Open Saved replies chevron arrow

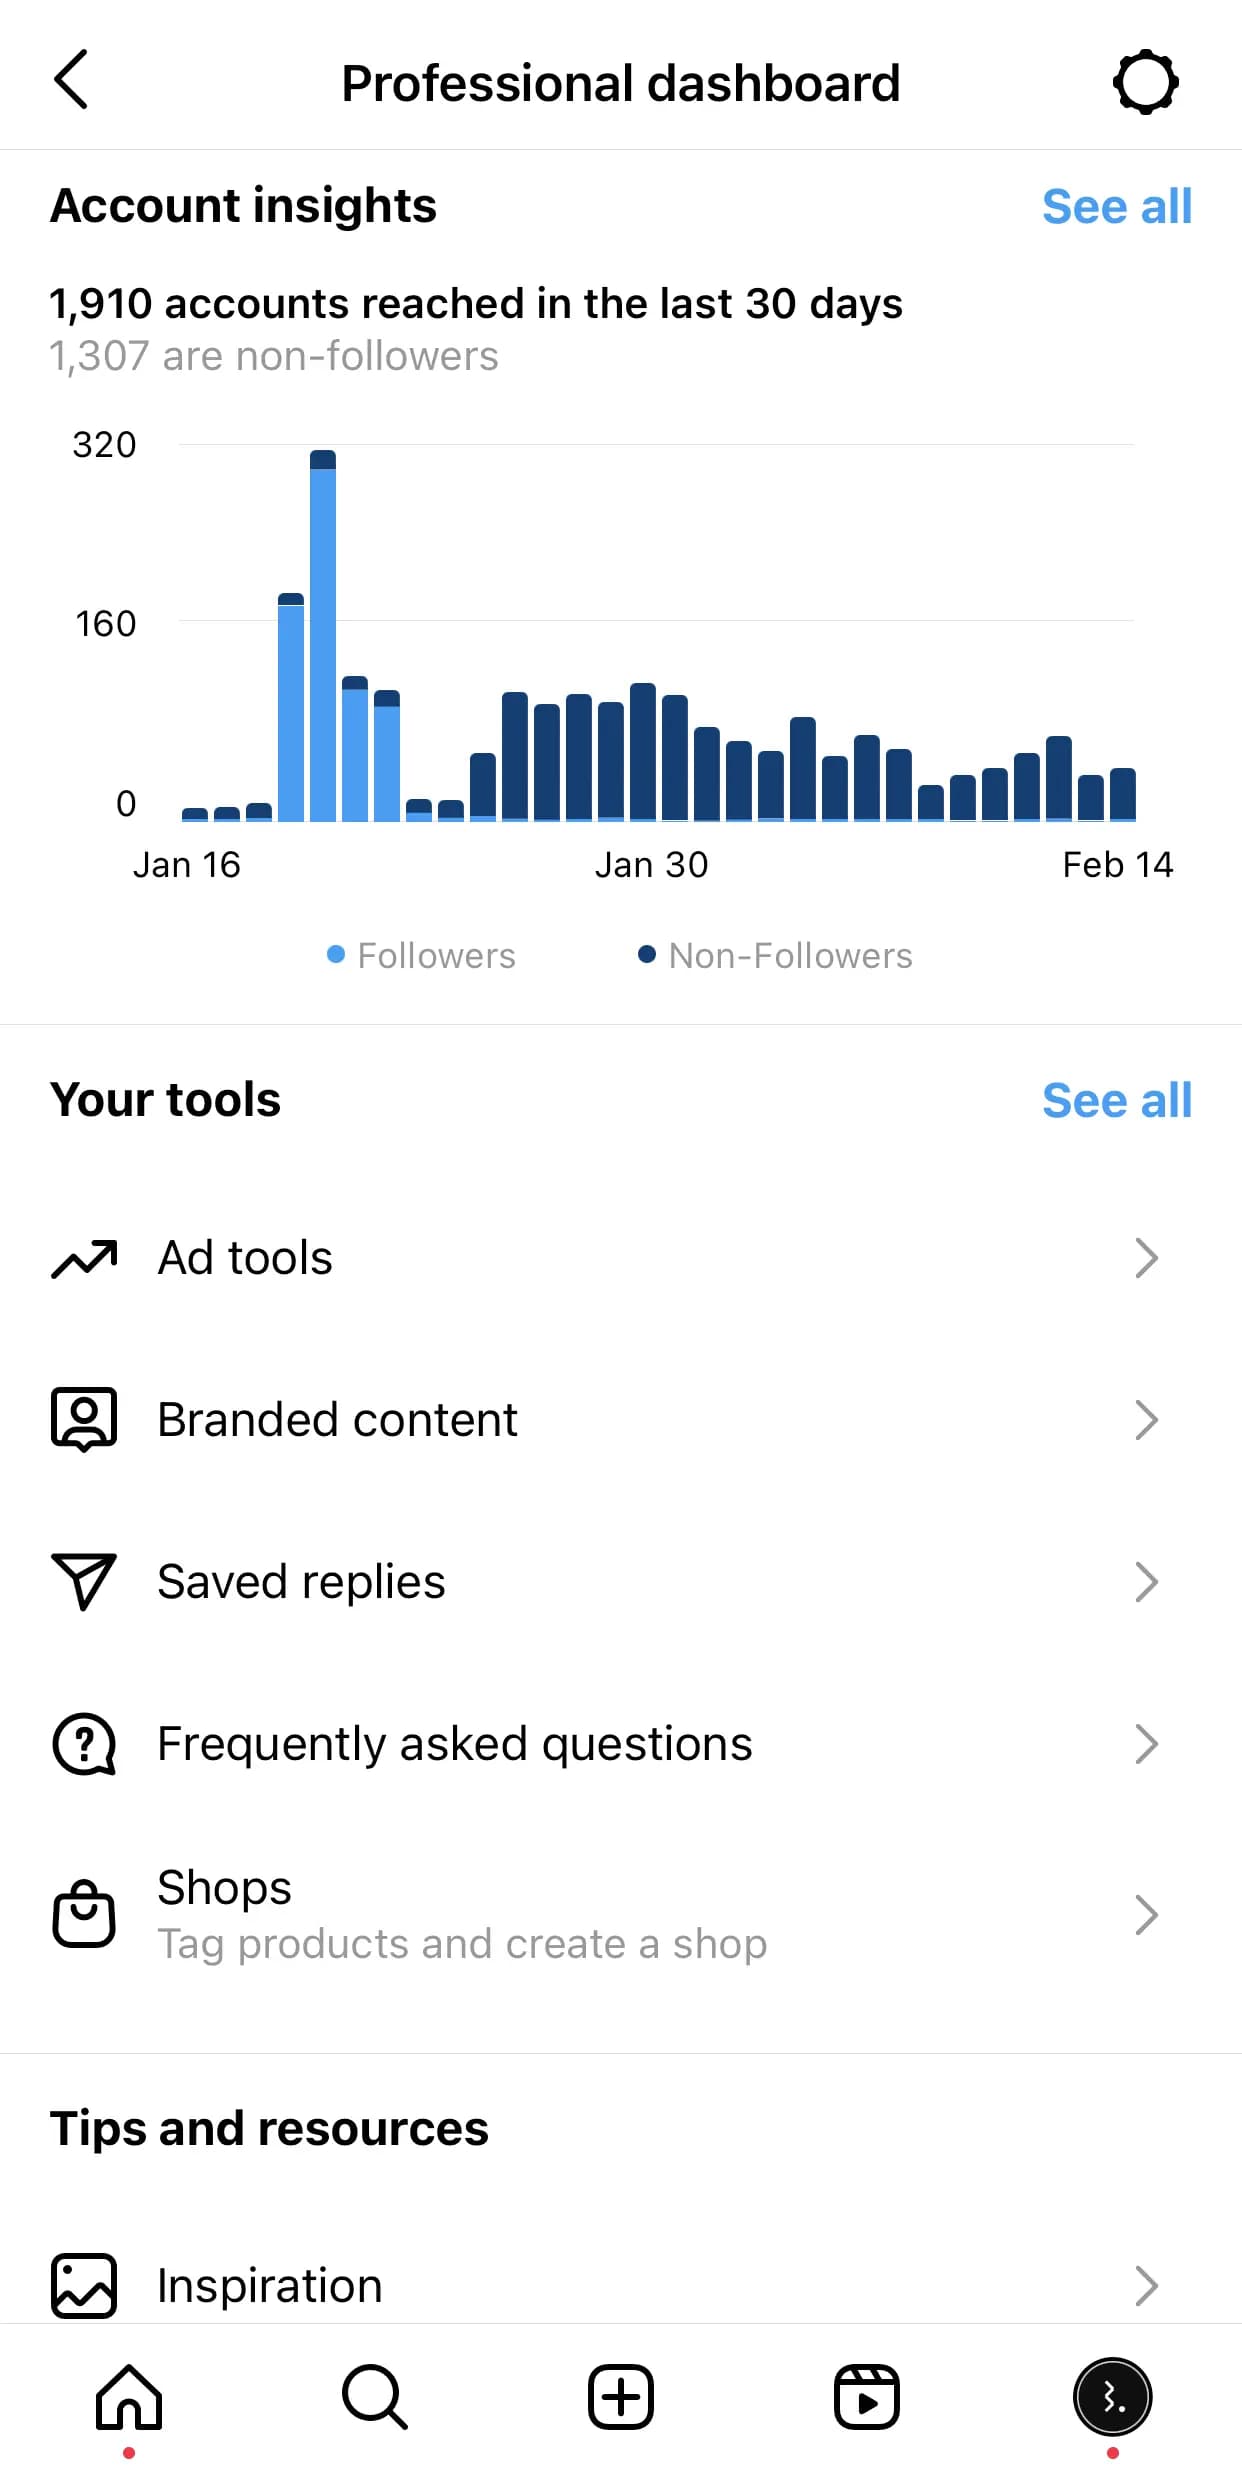coord(1146,1582)
